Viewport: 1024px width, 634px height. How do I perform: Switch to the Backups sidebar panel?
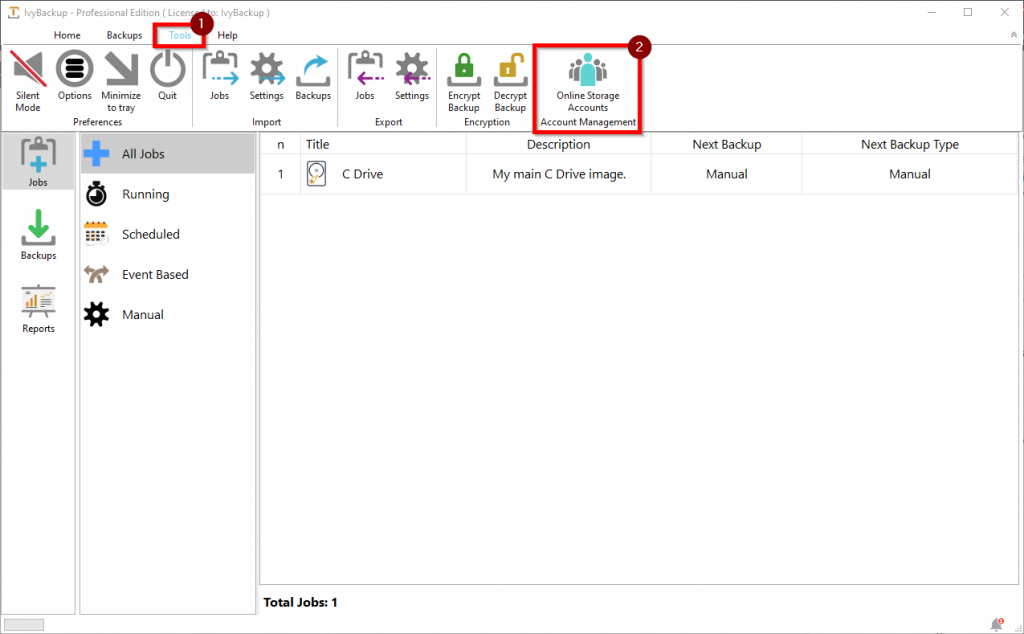[37, 234]
